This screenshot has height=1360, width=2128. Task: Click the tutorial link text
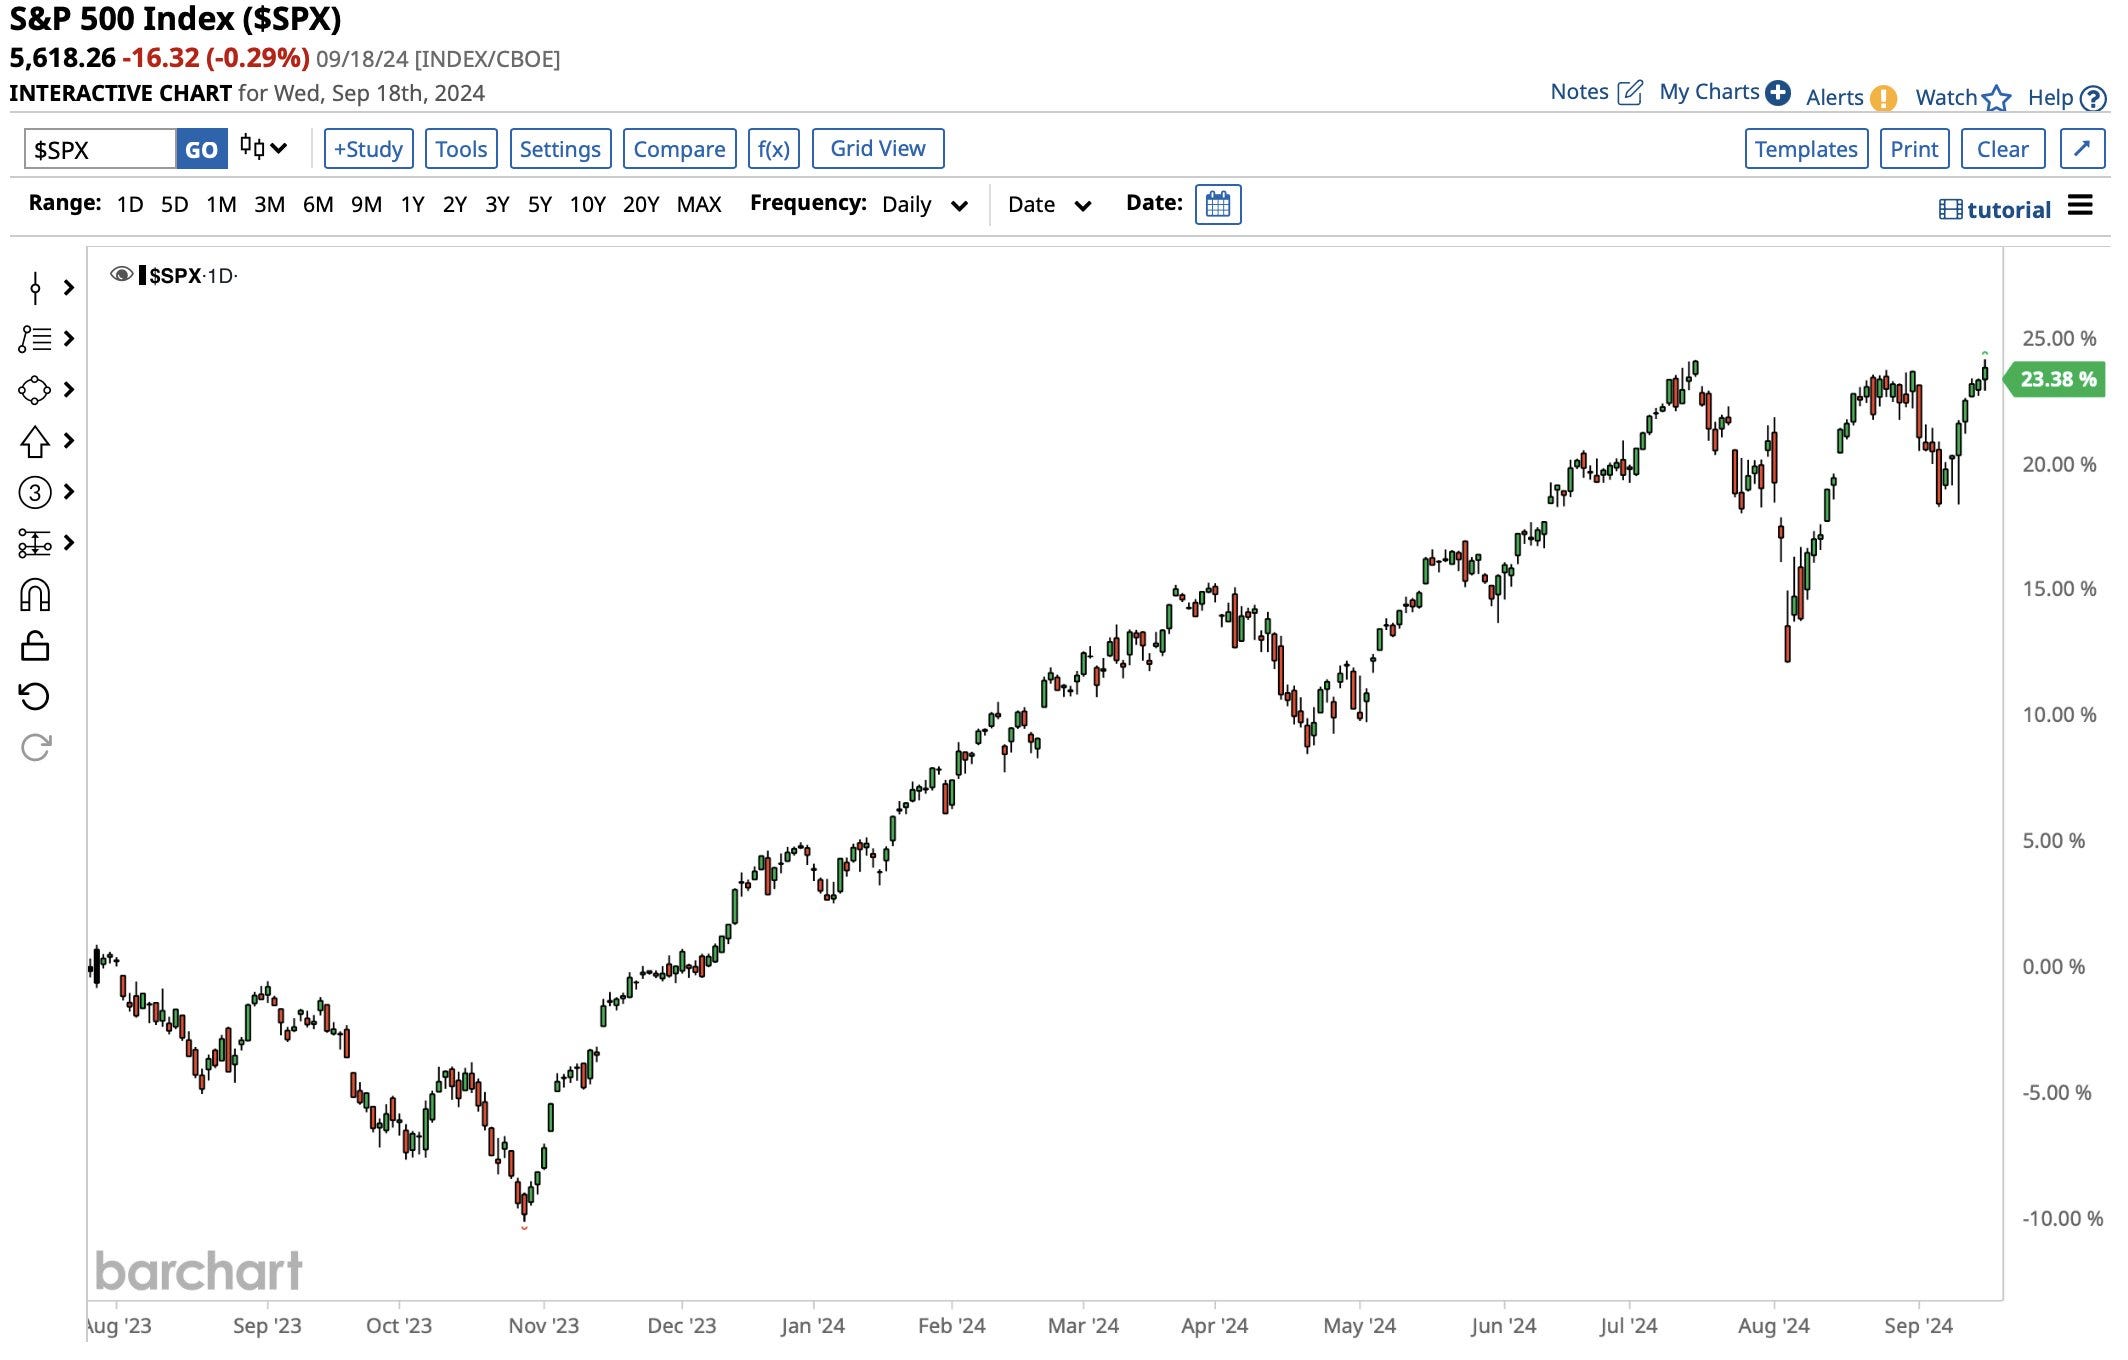pyautogui.click(x=2009, y=209)
